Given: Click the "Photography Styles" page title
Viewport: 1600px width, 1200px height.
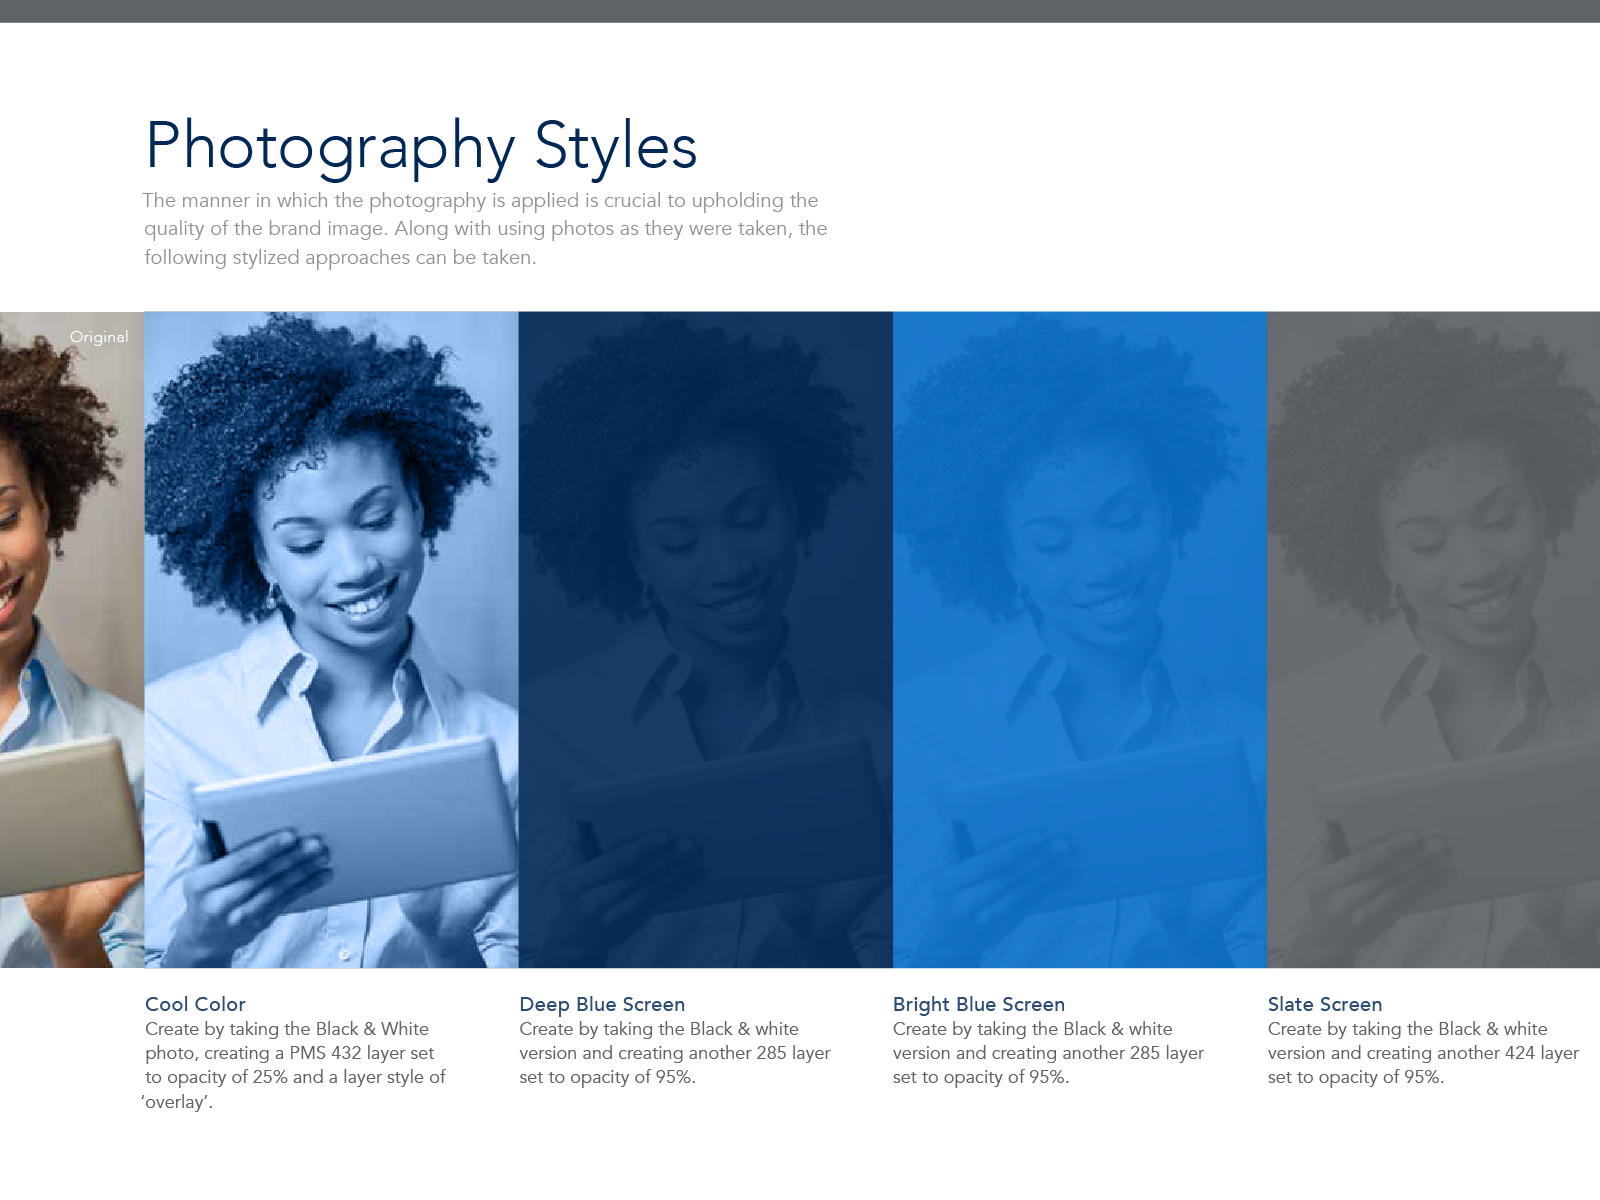Looking at the screenshot, I should (420, 146).
